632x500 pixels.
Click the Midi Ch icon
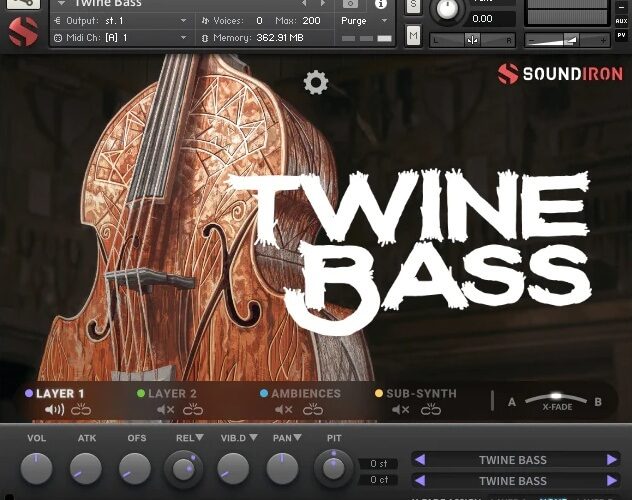58,38
